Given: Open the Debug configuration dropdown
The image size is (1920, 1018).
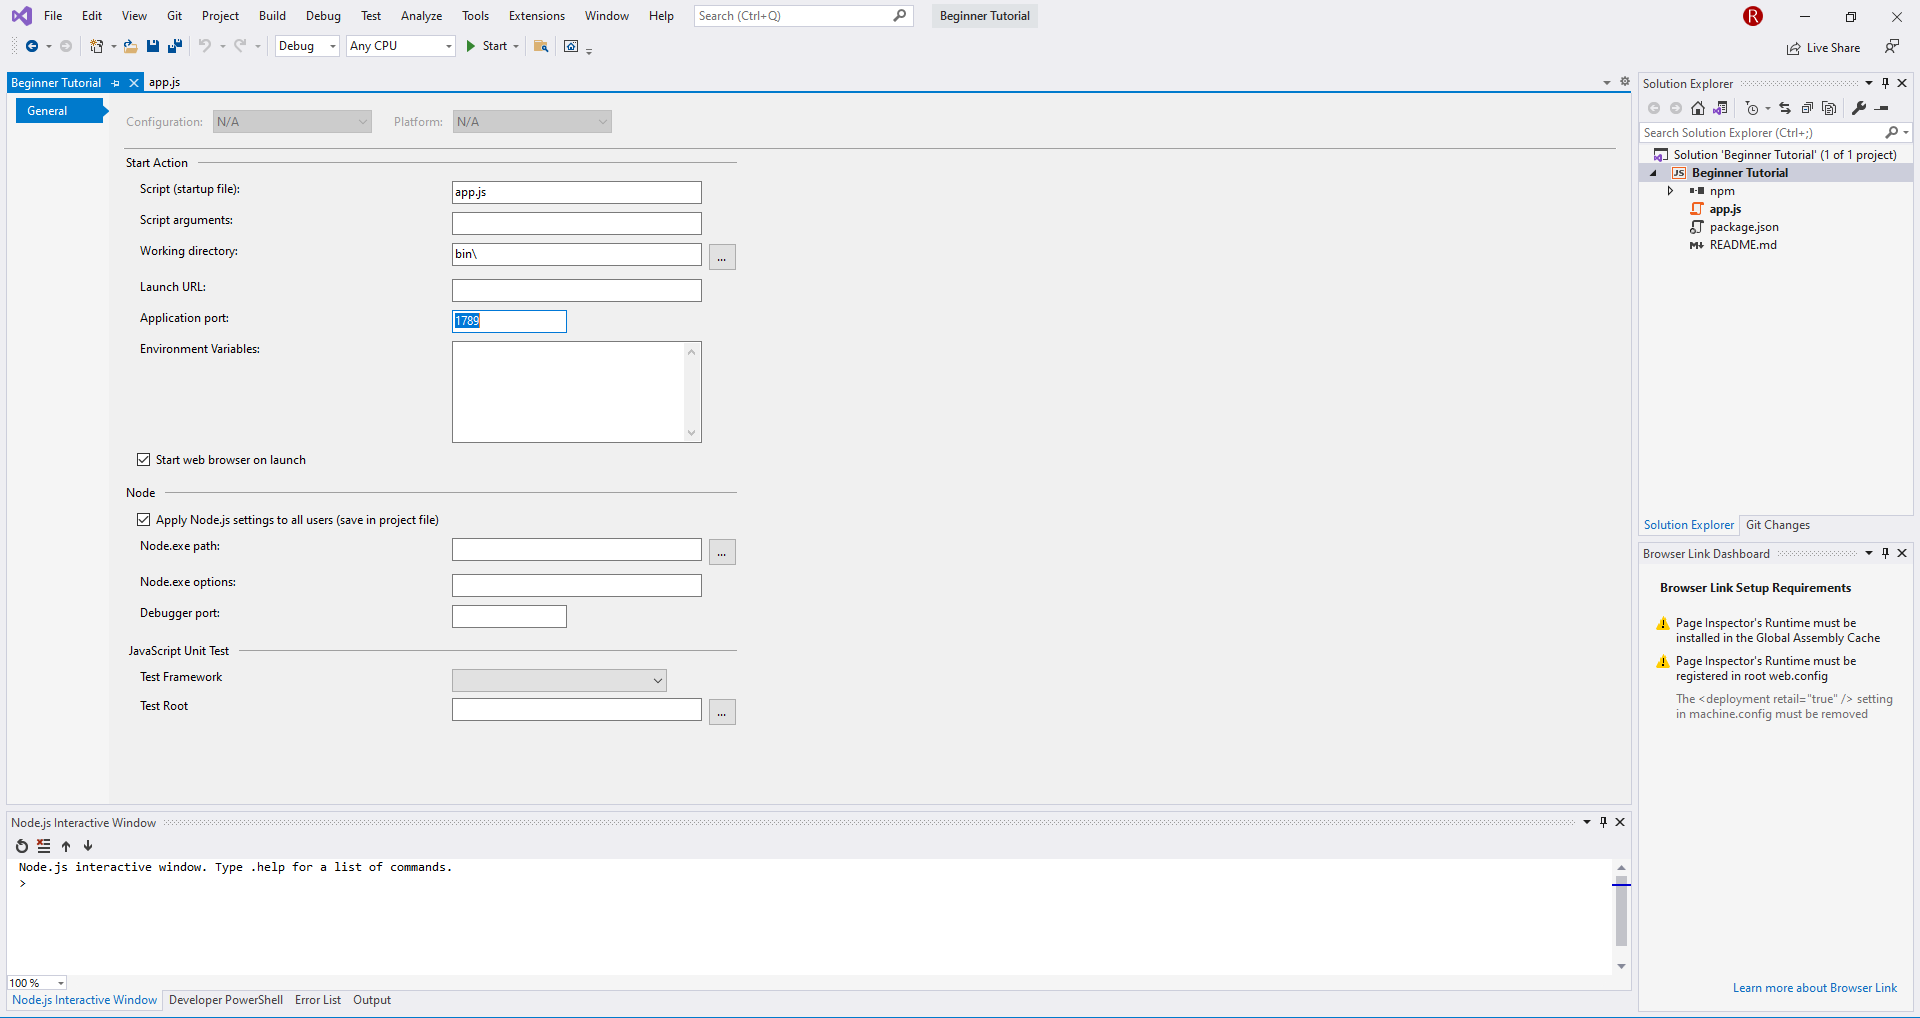Looking at the screenshot, I should point(307,46).
